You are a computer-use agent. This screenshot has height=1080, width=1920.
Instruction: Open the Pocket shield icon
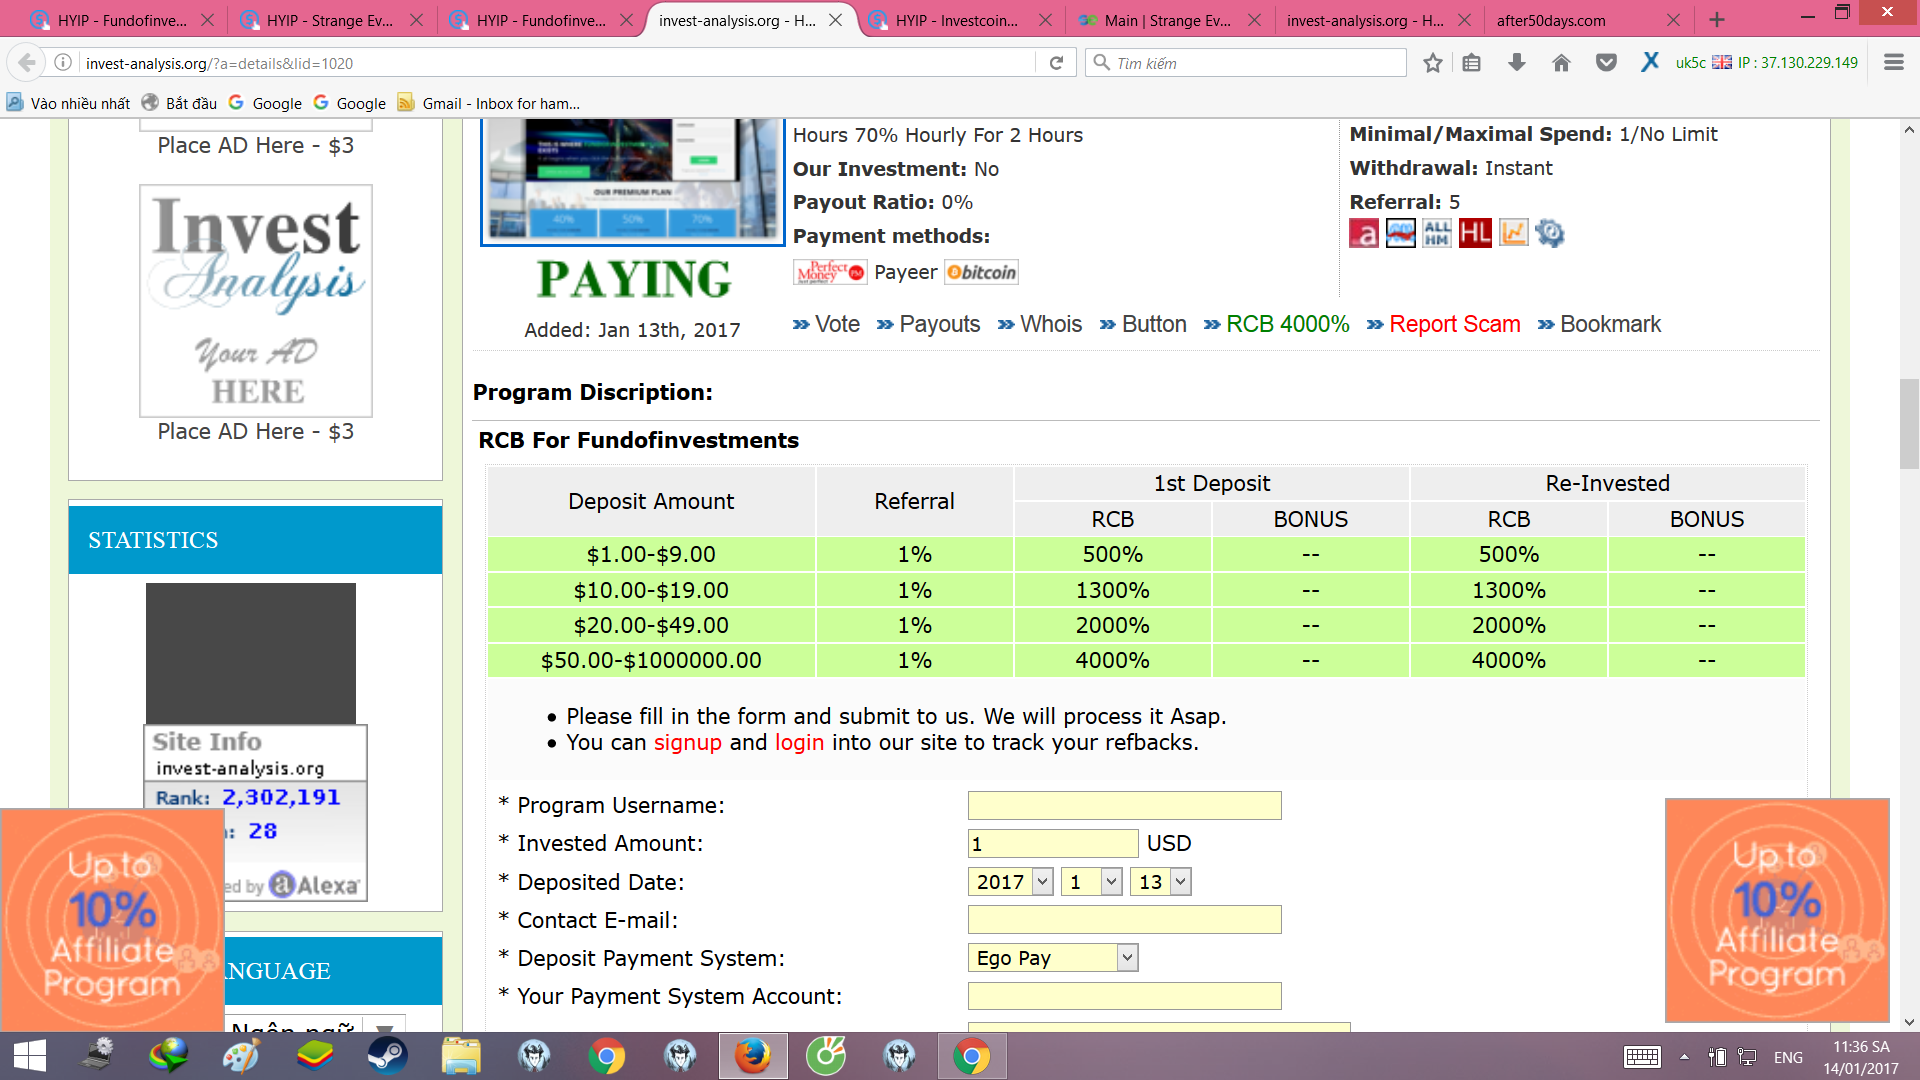tap(1606, 63)
